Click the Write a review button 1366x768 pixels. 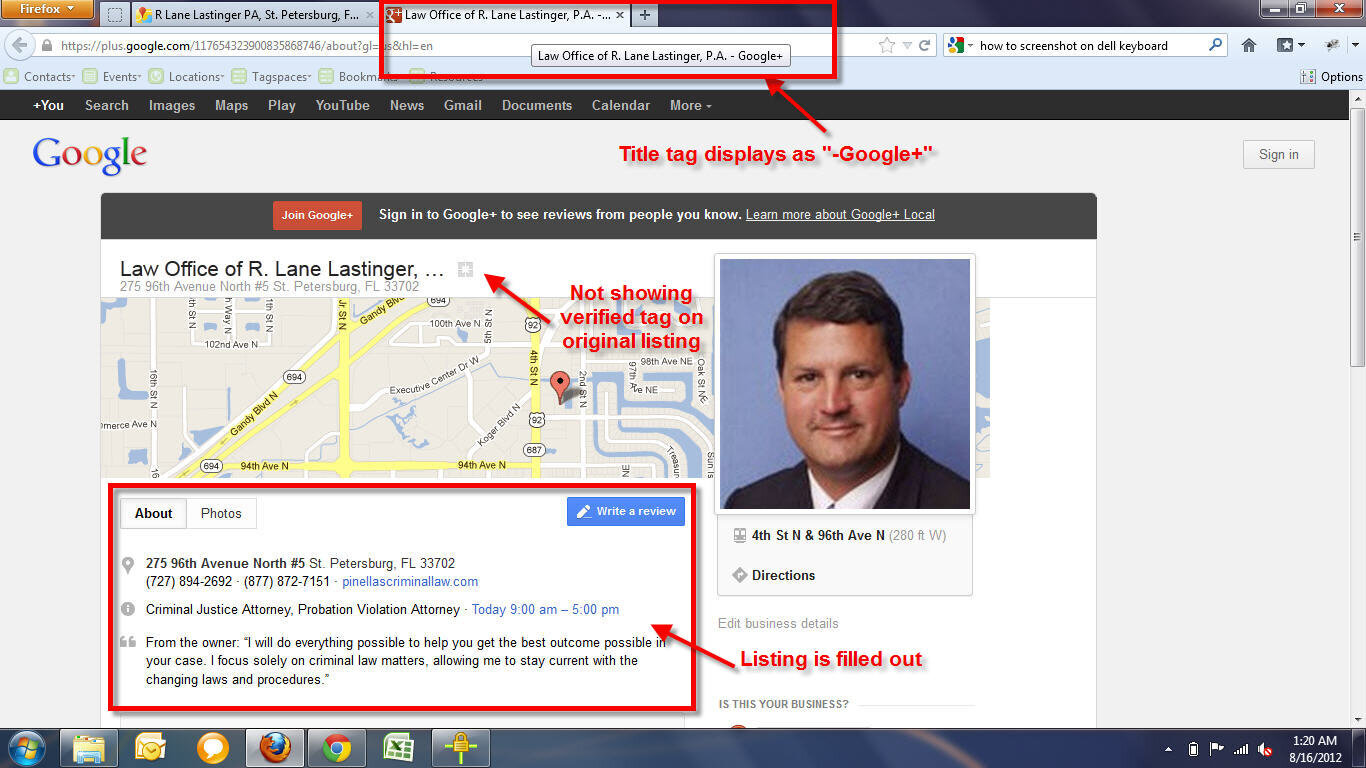626,511
